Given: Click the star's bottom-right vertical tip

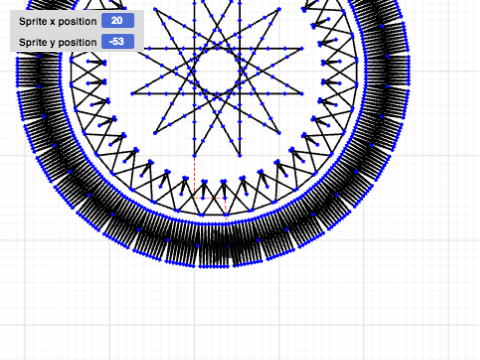Looking at the screenshot, I should (x=240, y=155).
